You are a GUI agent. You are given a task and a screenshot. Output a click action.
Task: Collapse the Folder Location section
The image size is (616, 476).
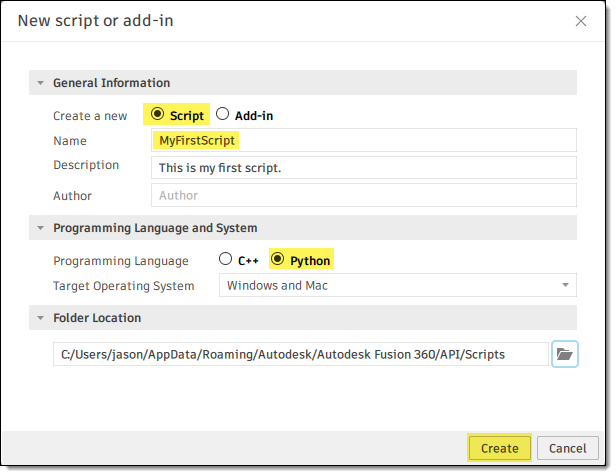pos(41,318)
